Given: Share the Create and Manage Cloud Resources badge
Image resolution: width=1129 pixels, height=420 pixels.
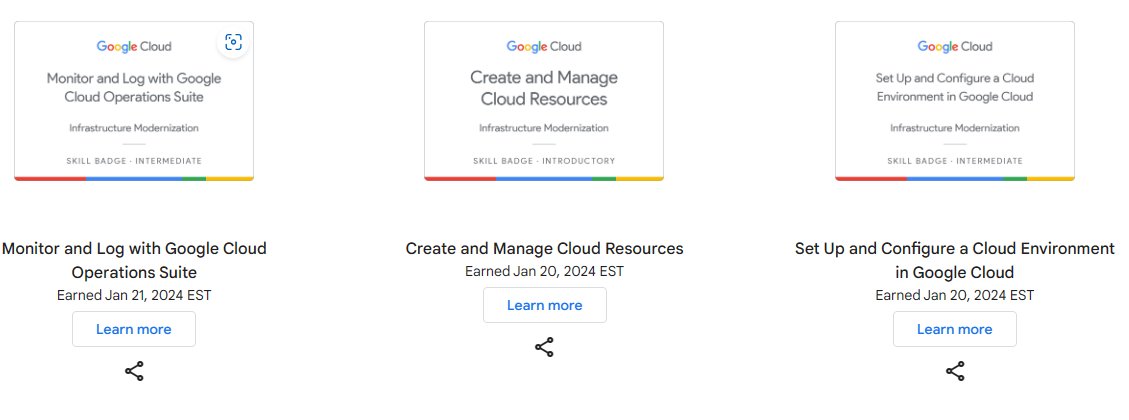Looking at the screenshot, I should [544, 347].
